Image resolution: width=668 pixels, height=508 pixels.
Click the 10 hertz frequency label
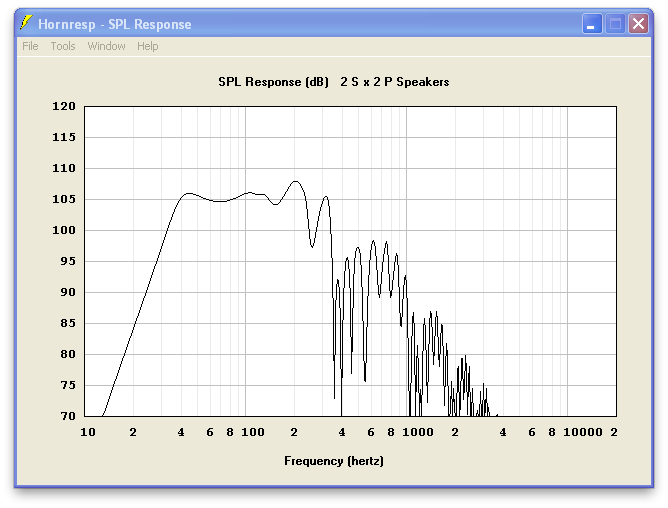88,432
